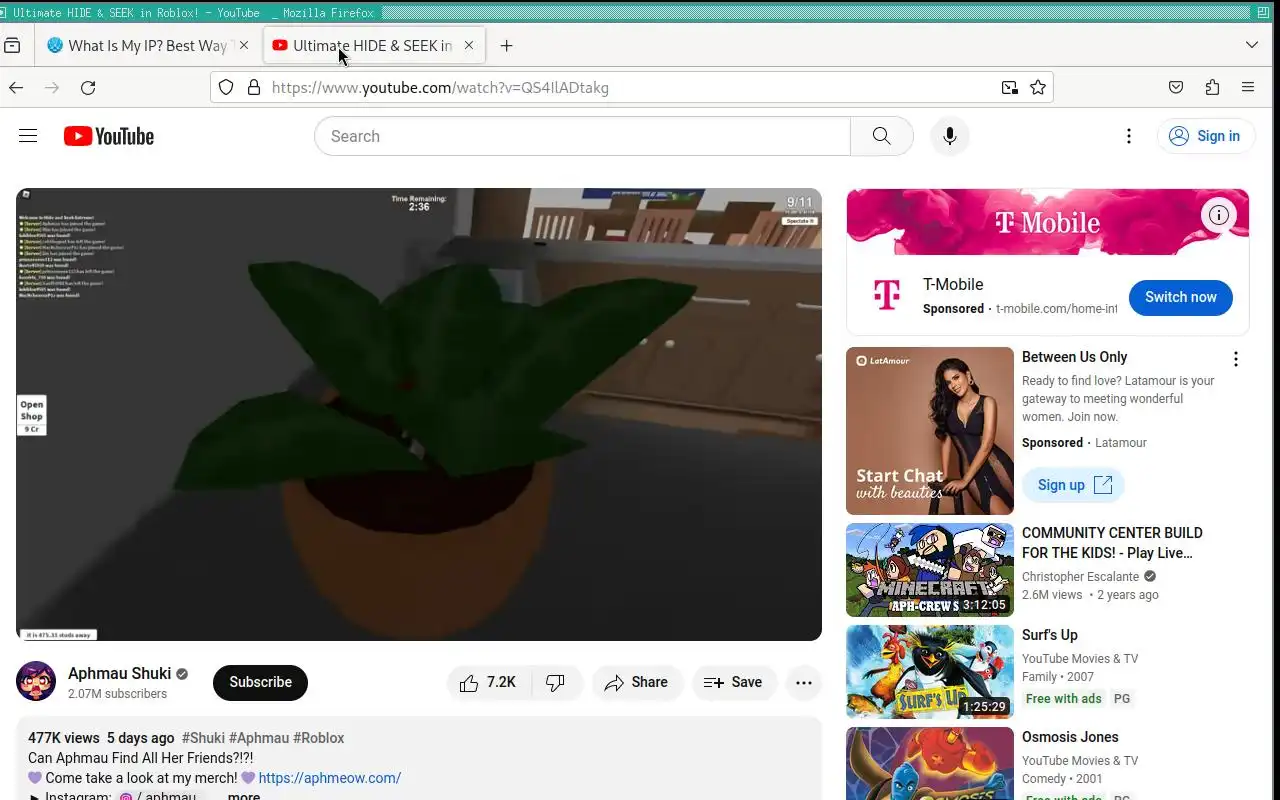
Task: Open the Surf's Up title
Action: click(x=1050, y=635)
